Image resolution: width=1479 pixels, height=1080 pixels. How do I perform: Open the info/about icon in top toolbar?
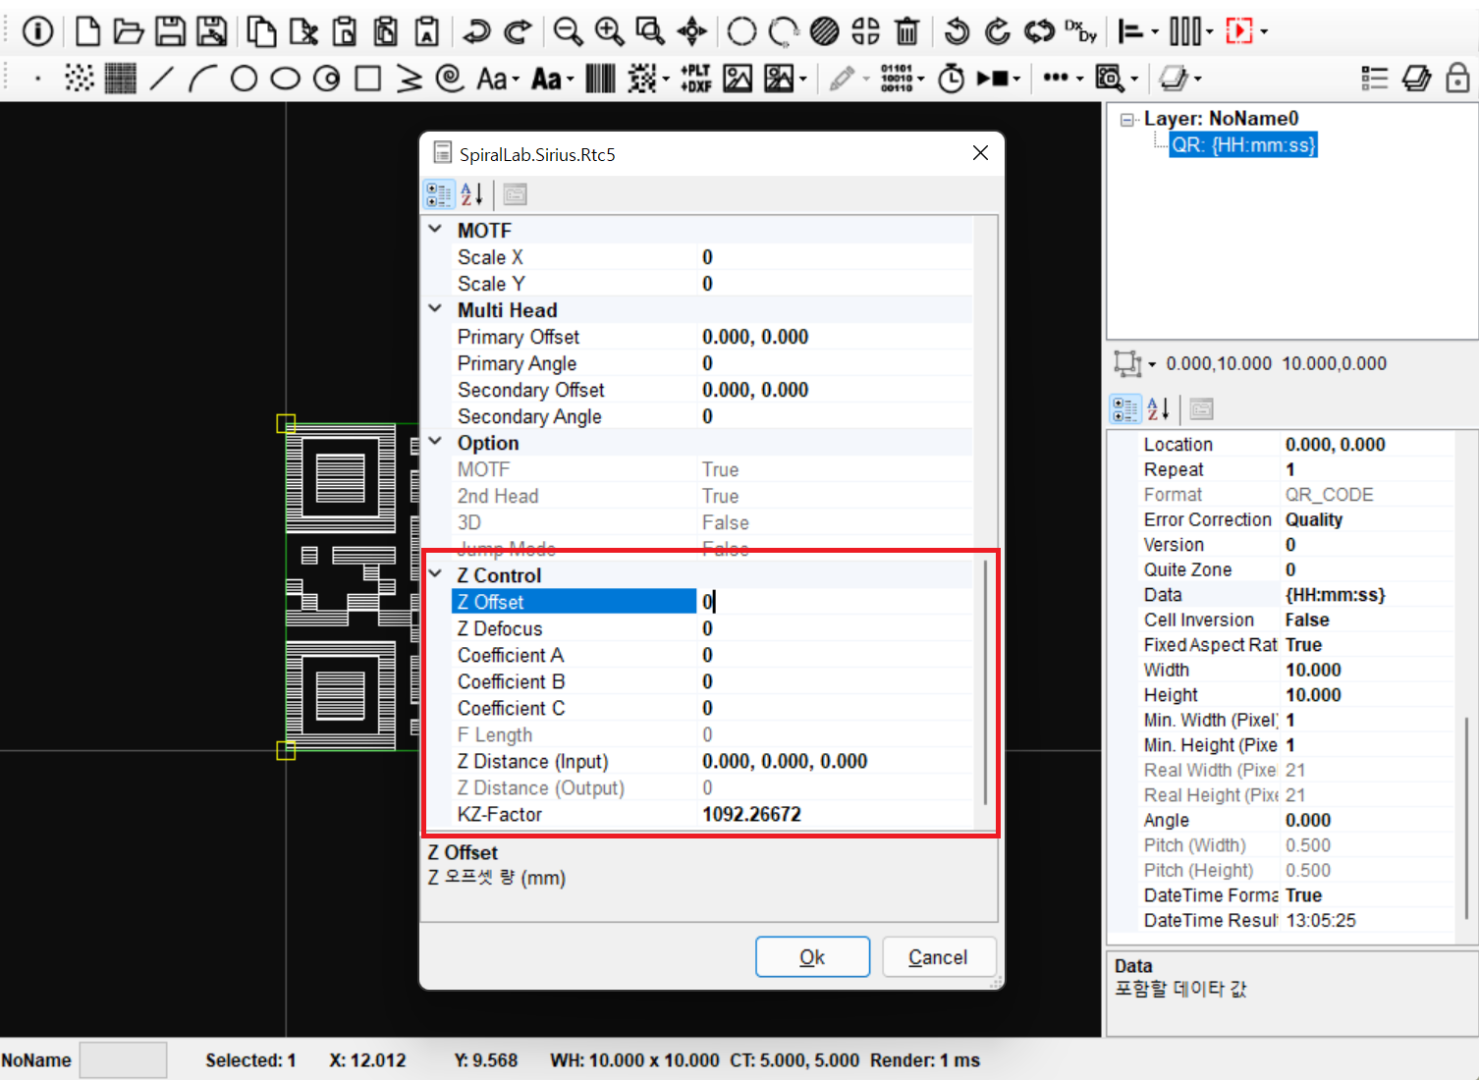38,31
